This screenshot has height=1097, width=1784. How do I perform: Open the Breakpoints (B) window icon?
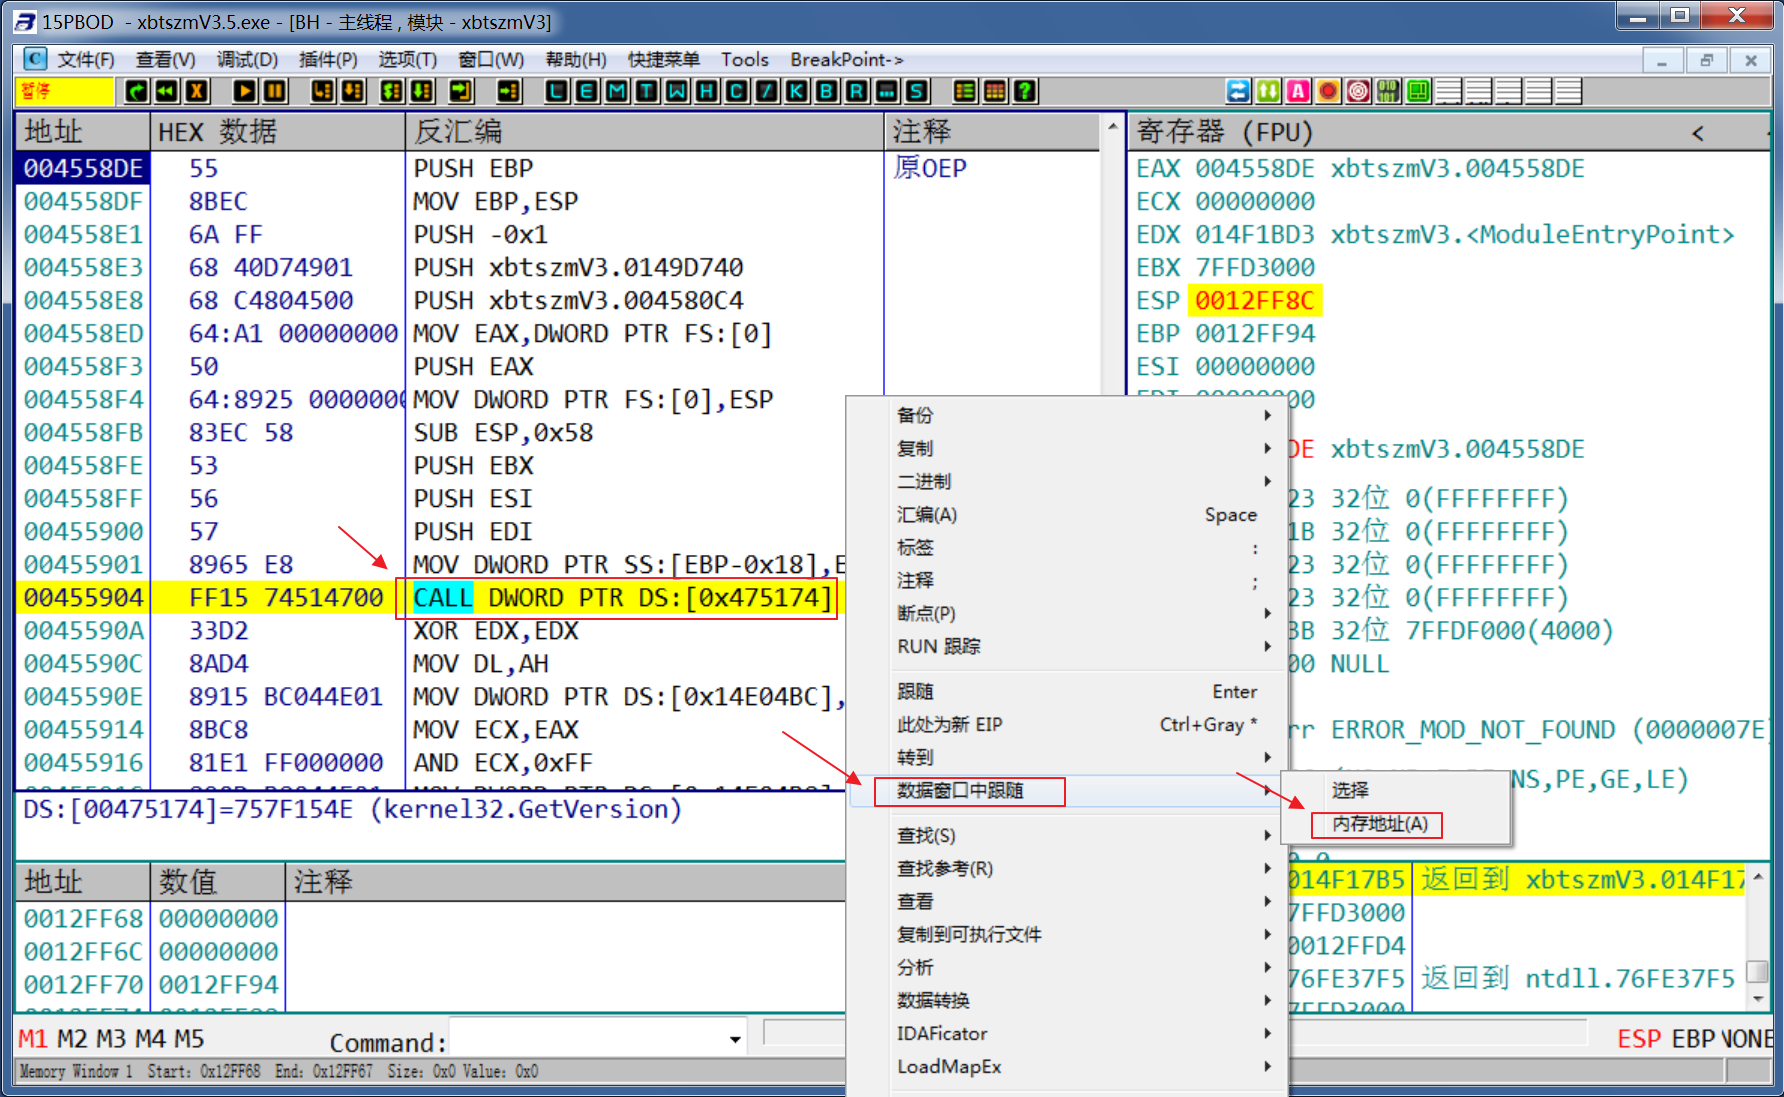tap(827, 92)
